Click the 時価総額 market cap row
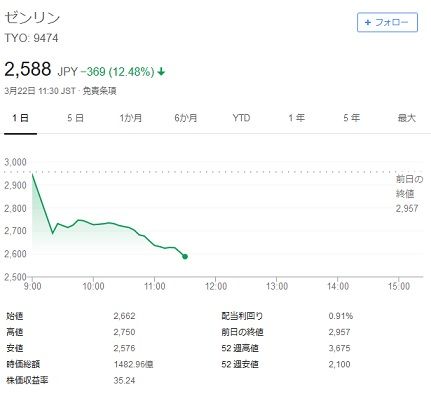Image resolution: width=431 pixels, height=394 pixels. click(80, 364)
